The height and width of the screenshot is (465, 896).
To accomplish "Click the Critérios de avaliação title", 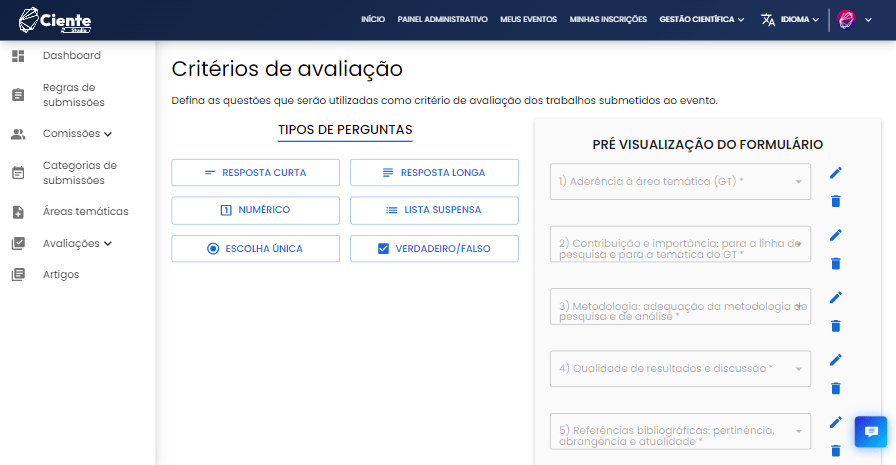I will click(x=287, y=69).
